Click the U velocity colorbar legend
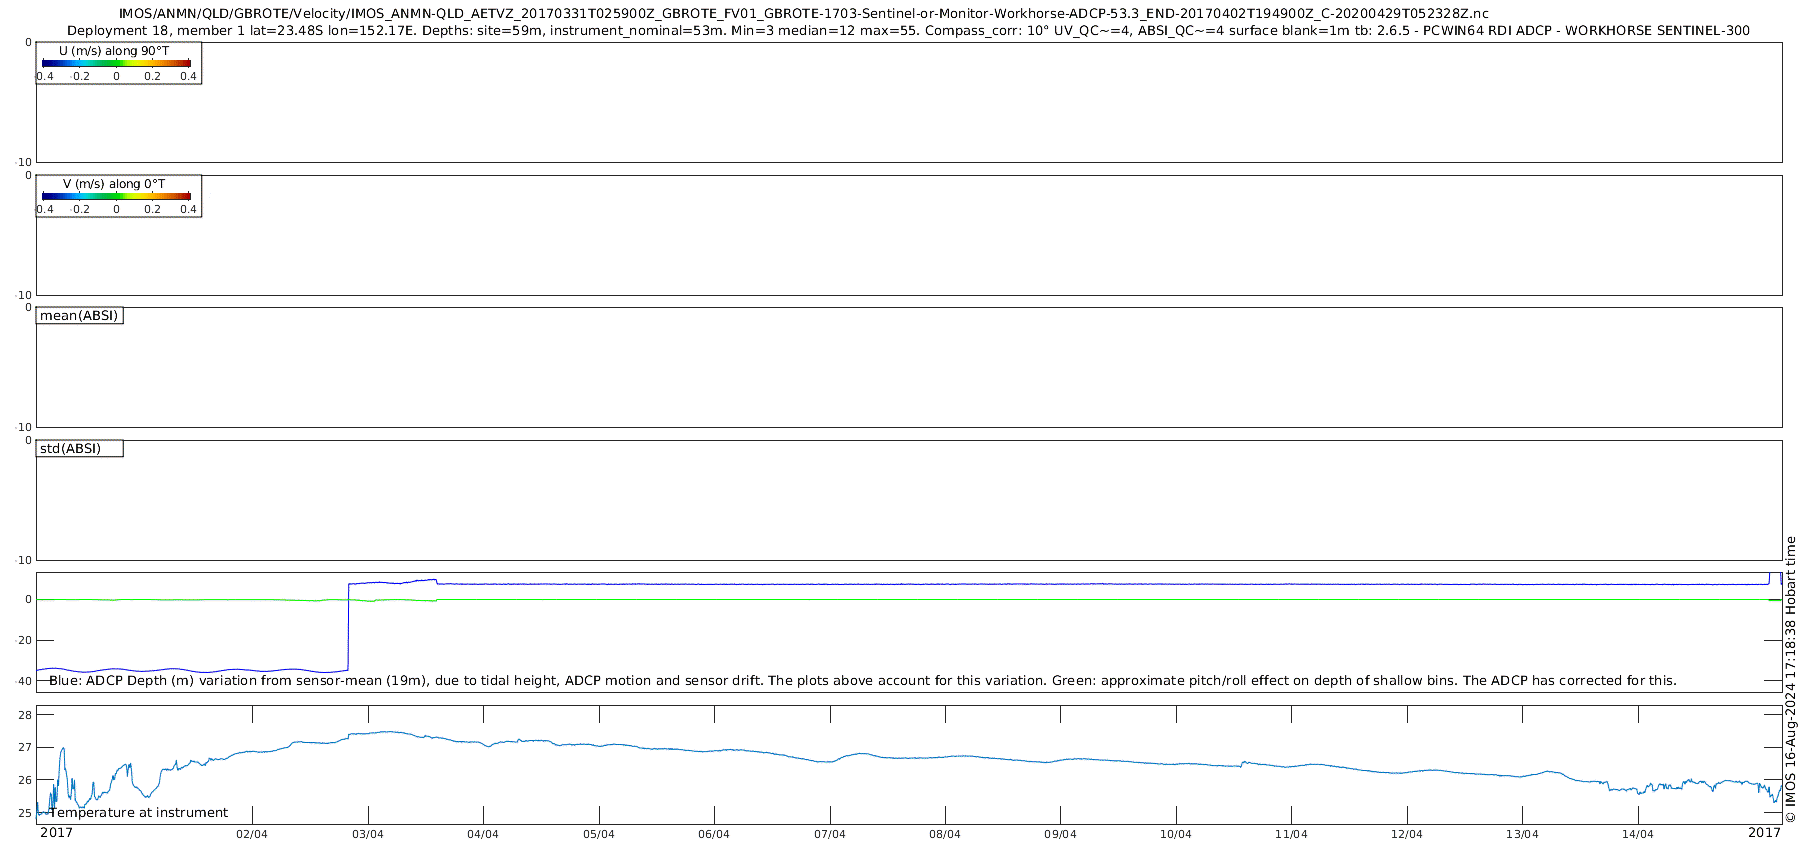 tap(118, 63)
